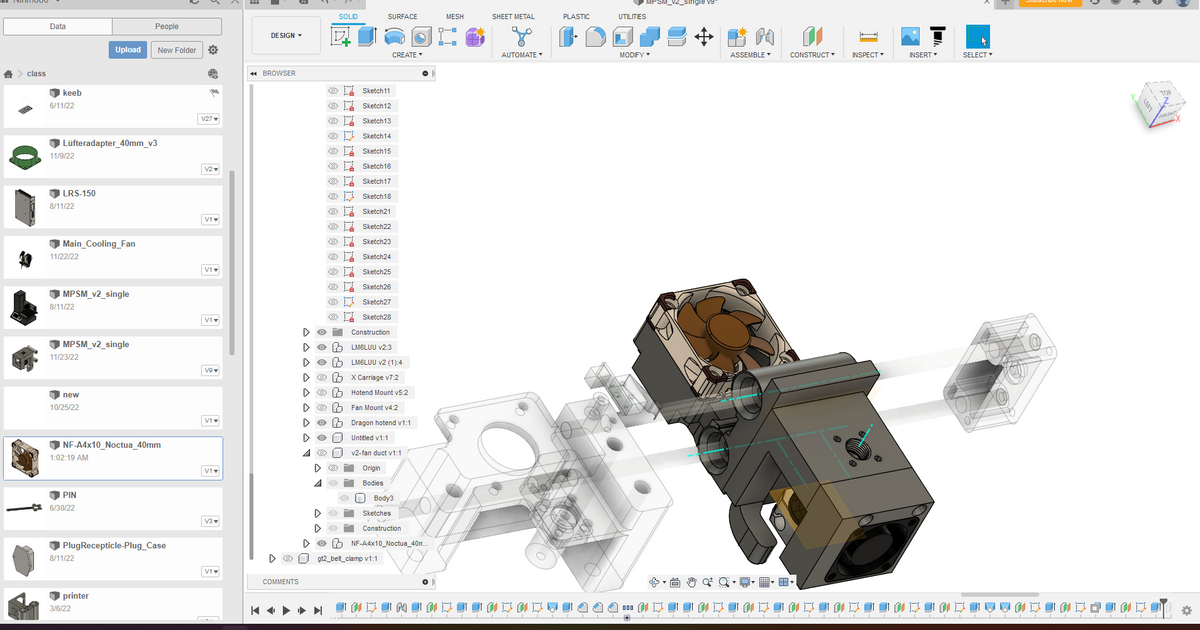1200x630 pixels.
Task: Open the Create Form tool
Action: point(474,36)
